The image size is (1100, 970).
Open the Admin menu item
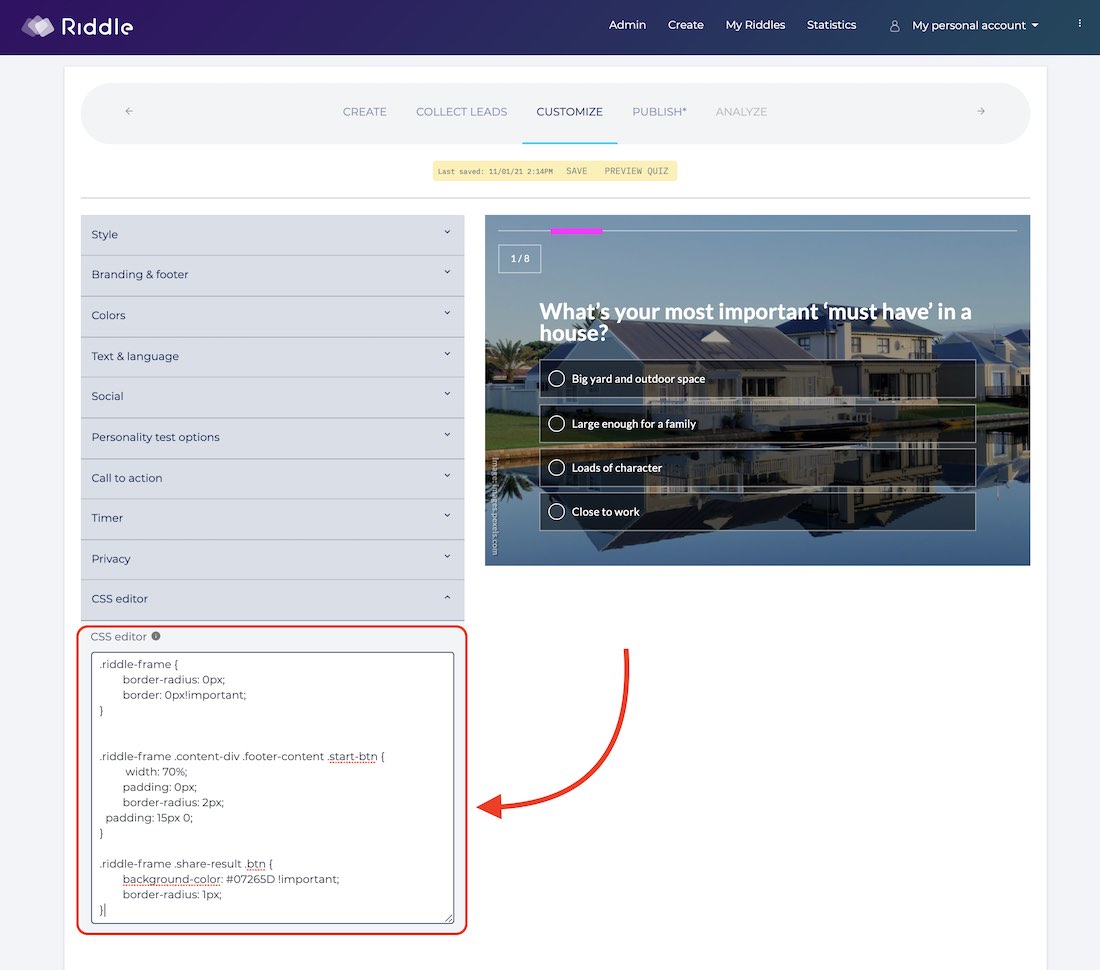[627, 25]
